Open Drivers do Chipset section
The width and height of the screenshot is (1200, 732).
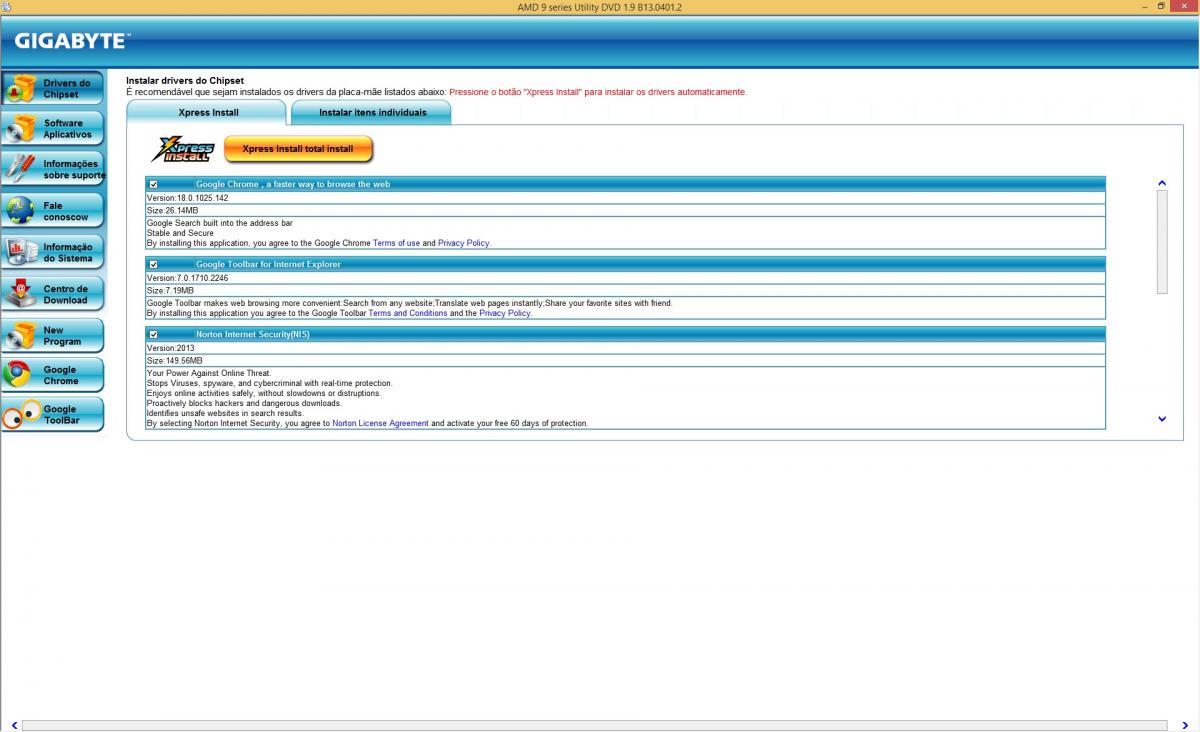[53, 89]
